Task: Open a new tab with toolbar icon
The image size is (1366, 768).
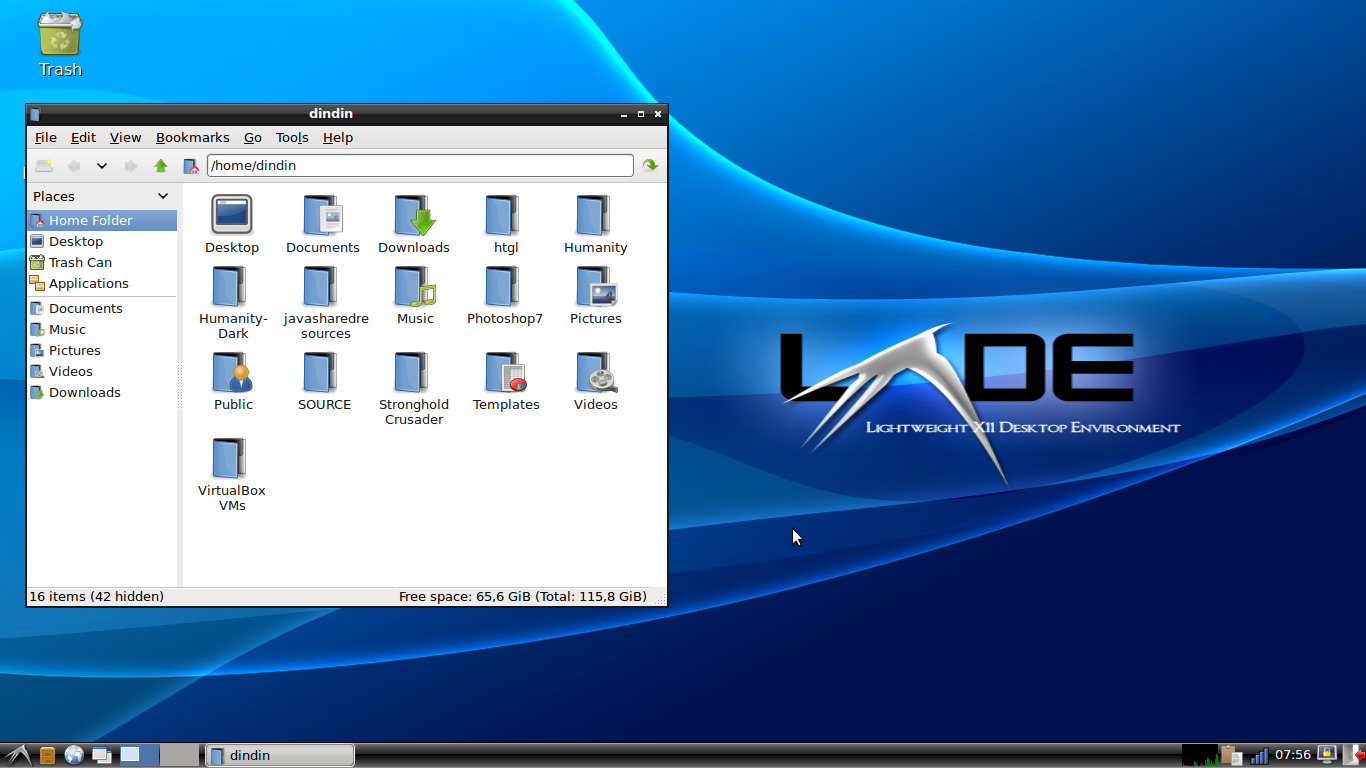Action: click(x=44, y=166)
